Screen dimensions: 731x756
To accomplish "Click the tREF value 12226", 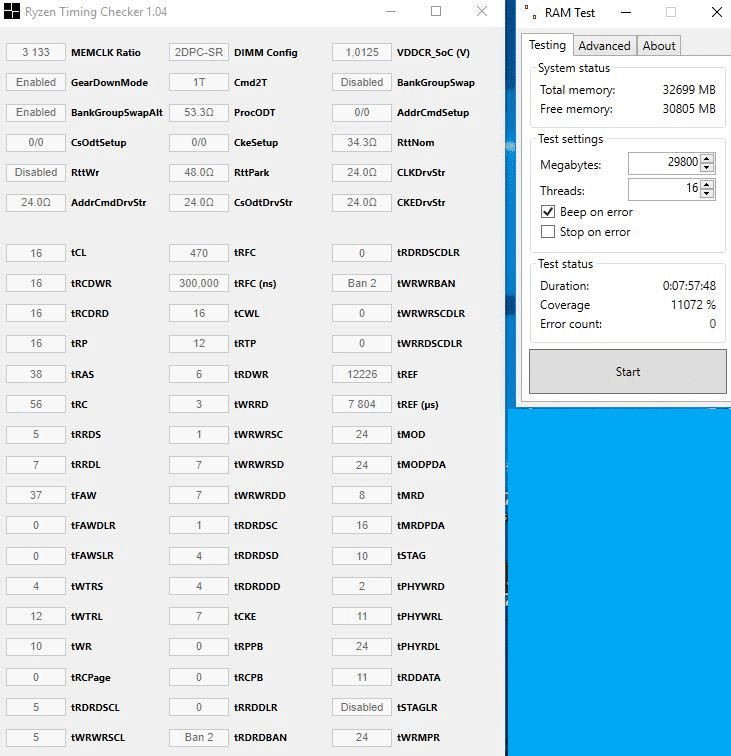I will (362, 374).
